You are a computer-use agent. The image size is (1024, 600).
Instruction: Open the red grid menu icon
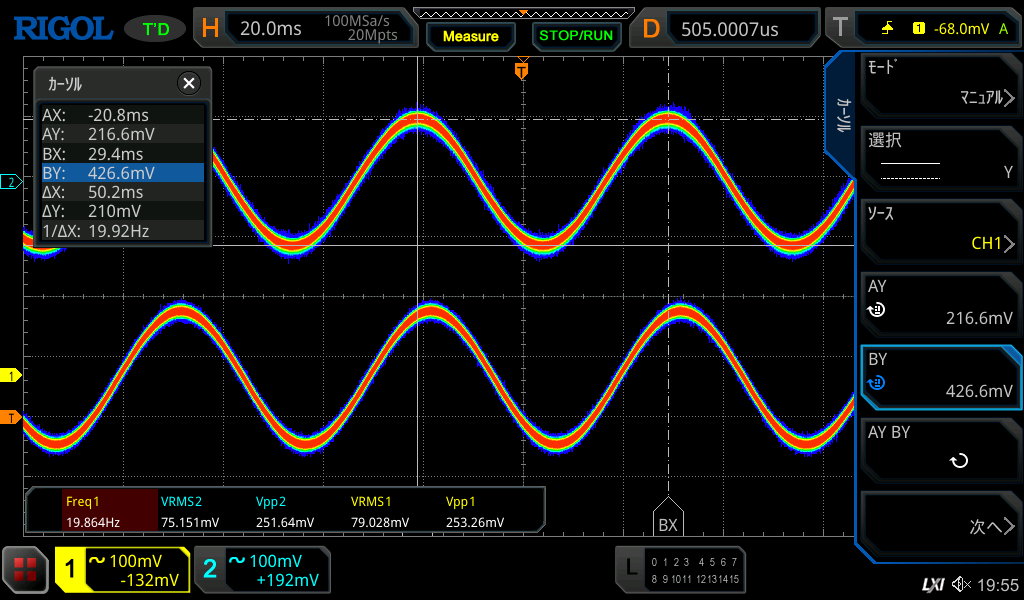(x=25, y=570)
